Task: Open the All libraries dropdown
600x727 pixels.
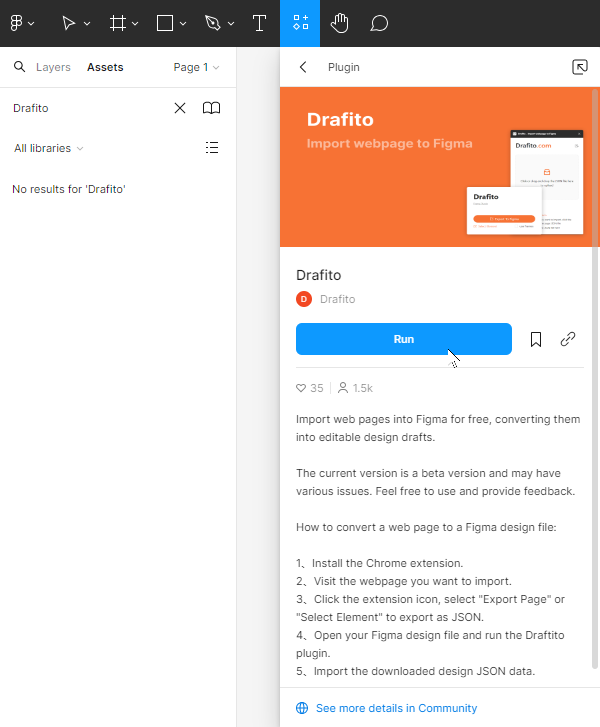Action: tap(48, 148)
